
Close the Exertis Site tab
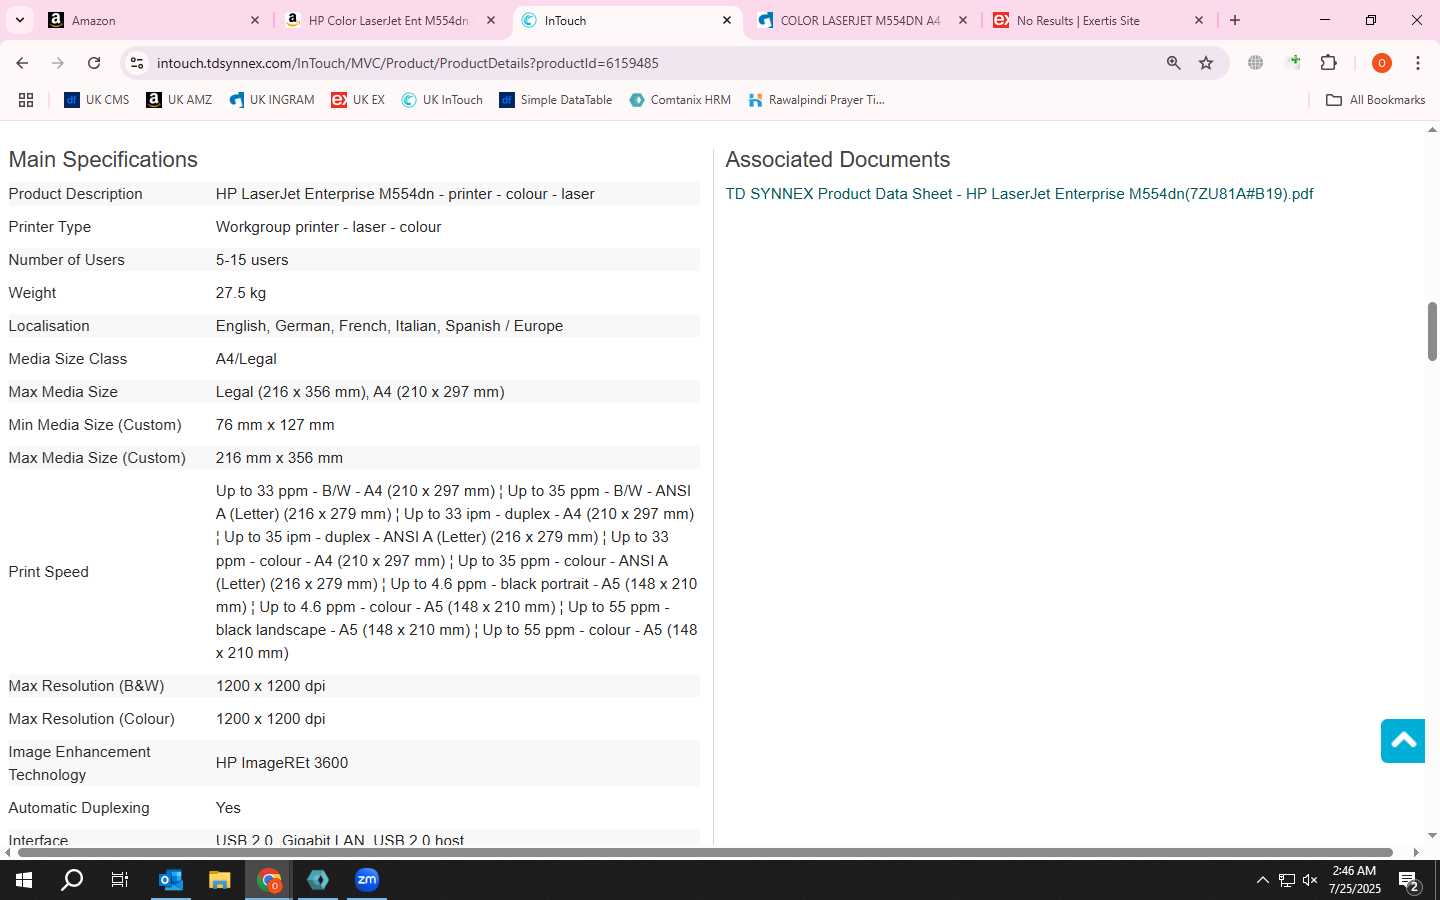(1199, 20)
